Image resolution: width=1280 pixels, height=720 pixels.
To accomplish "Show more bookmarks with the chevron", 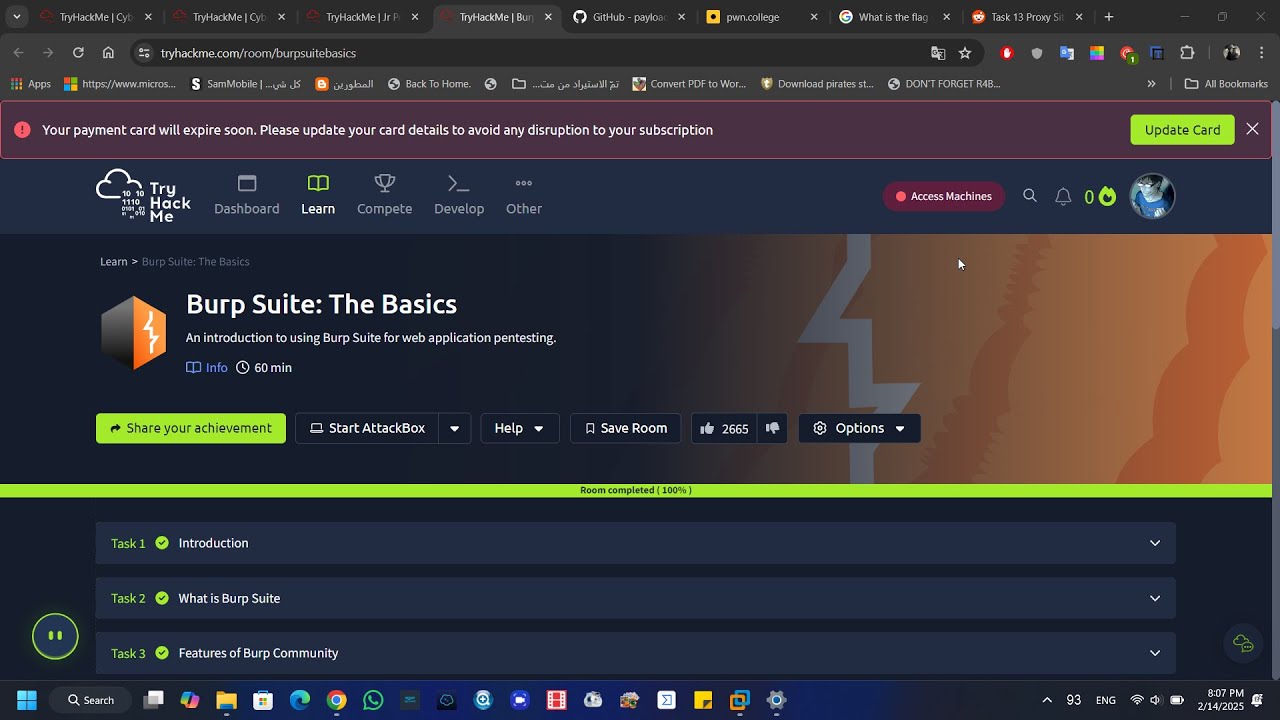I will pyautogui.click(x=1151, y=84).
